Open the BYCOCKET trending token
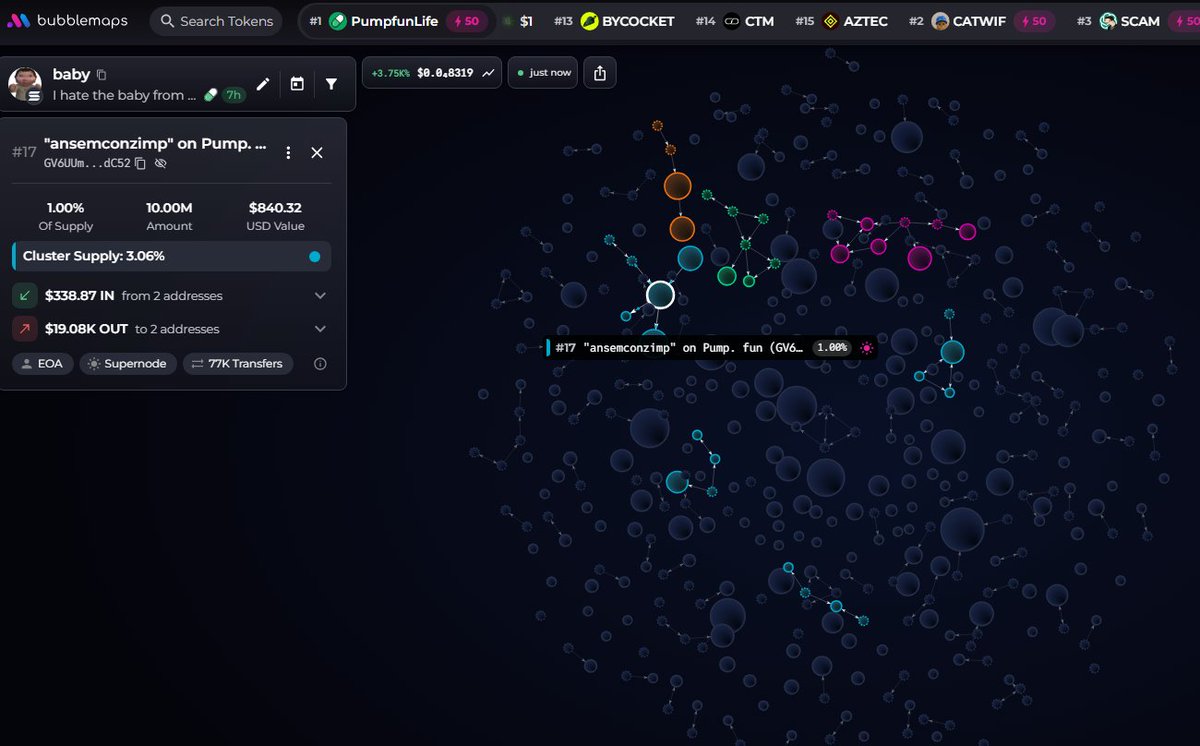1200x746 pixels. [614, 21]
